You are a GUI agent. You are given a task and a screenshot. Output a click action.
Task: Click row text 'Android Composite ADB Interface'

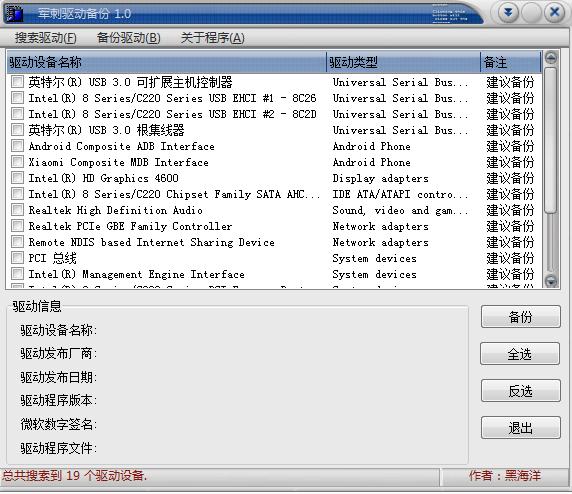[121, 146]
